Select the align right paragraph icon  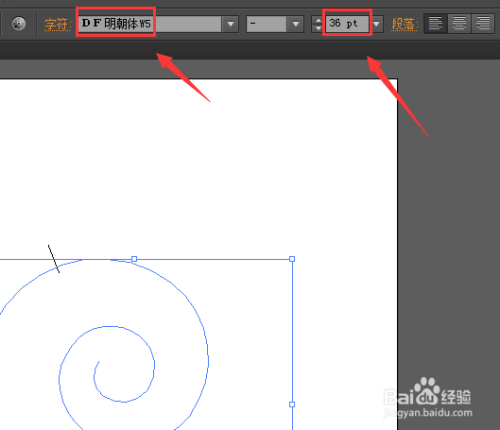tap(483, 24)
